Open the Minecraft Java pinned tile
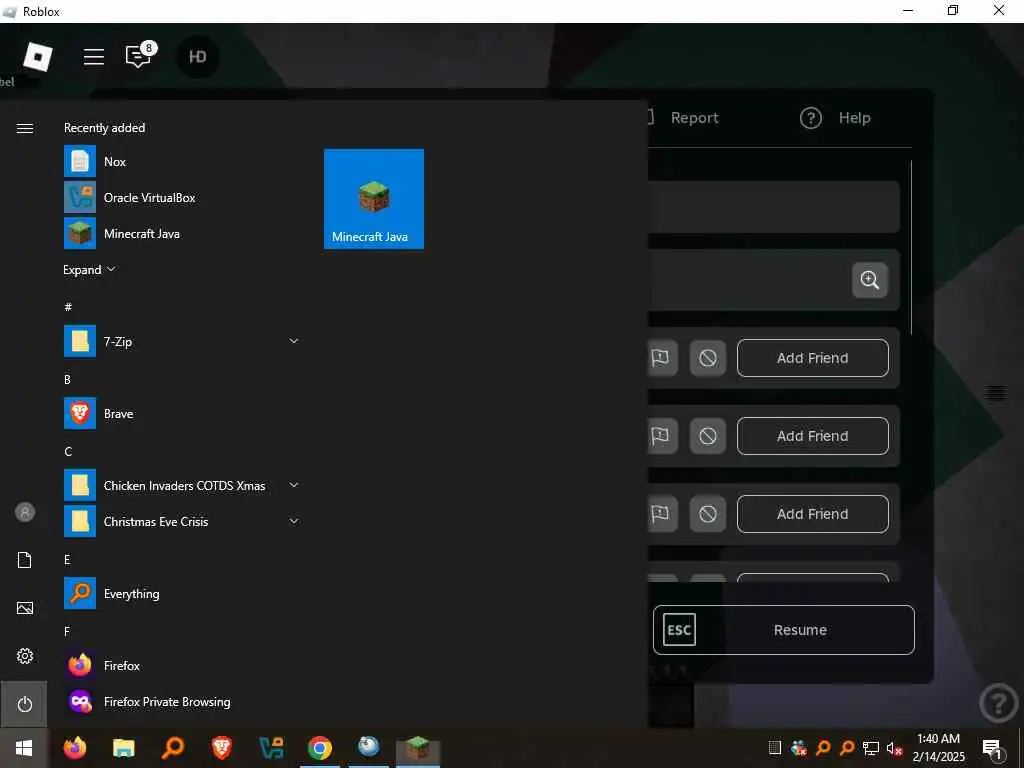Image resolution: width=1024 pixels, height=768 pixels. (x=374, y=199)
